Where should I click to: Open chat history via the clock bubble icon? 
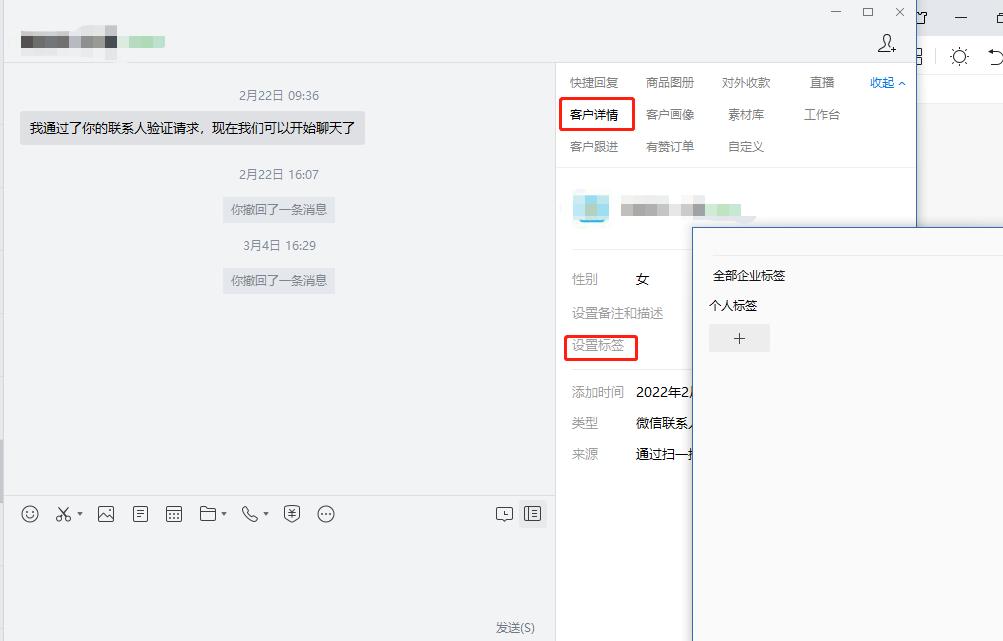[505, 513]
